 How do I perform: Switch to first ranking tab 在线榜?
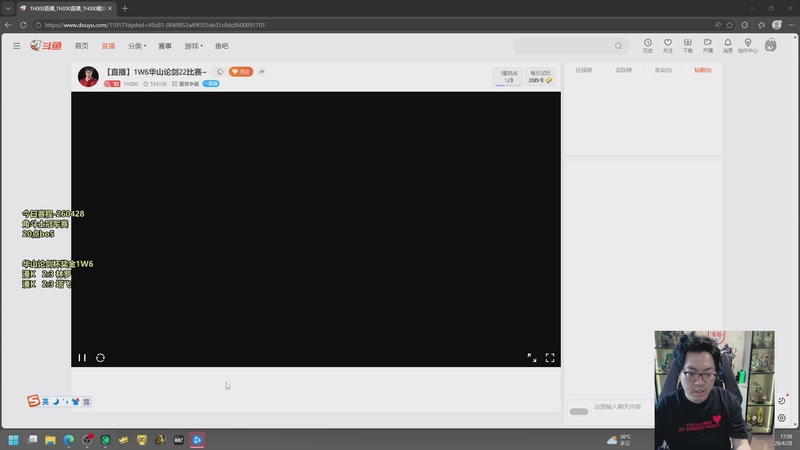click(584, 70)
